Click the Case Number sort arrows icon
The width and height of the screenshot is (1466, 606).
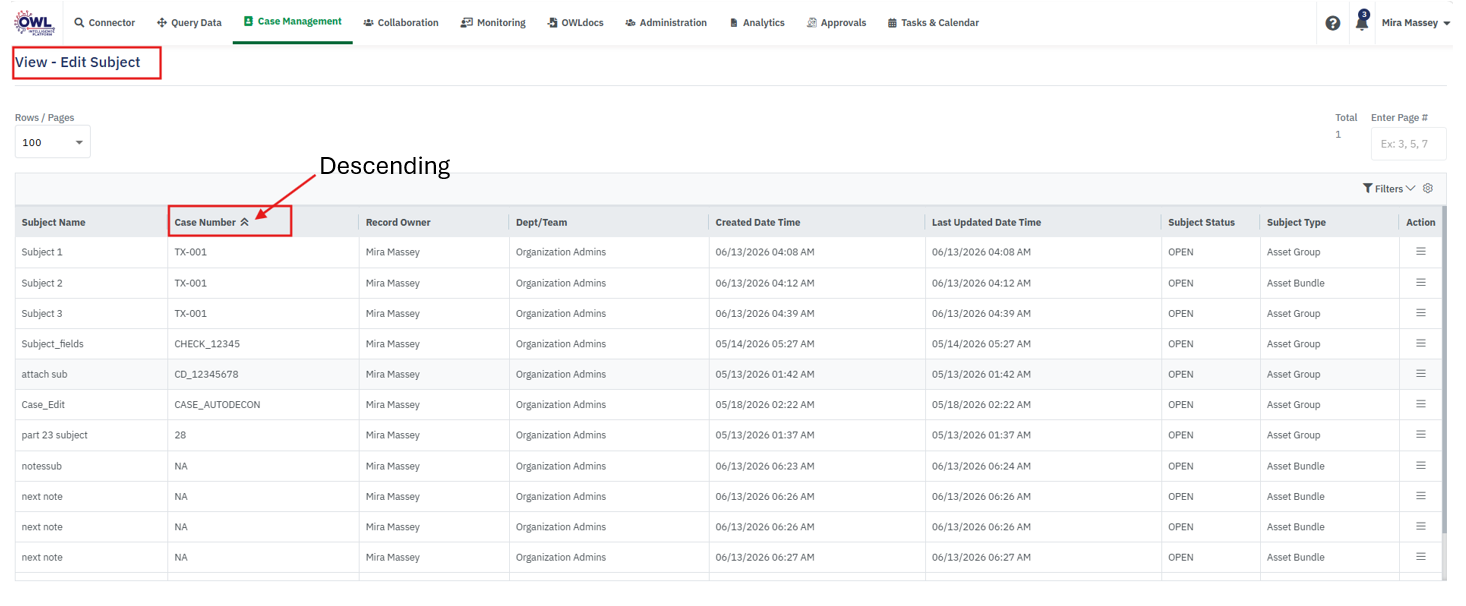[x=244, y=222]
